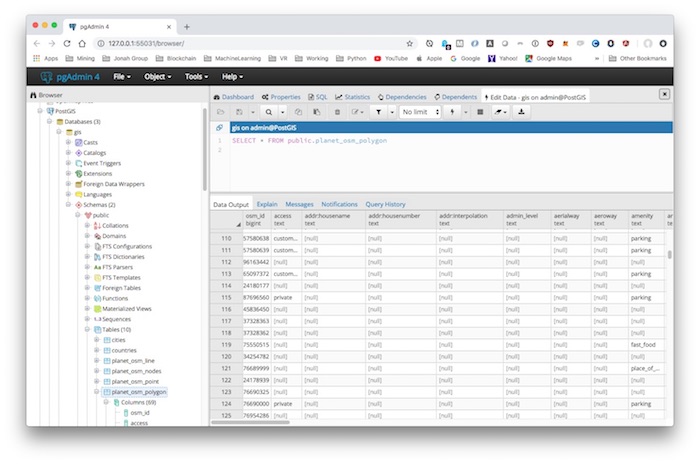Open the Explain results tab
Image resolution: width=700 pixels, height=464 pixels.
click(267, 204)
